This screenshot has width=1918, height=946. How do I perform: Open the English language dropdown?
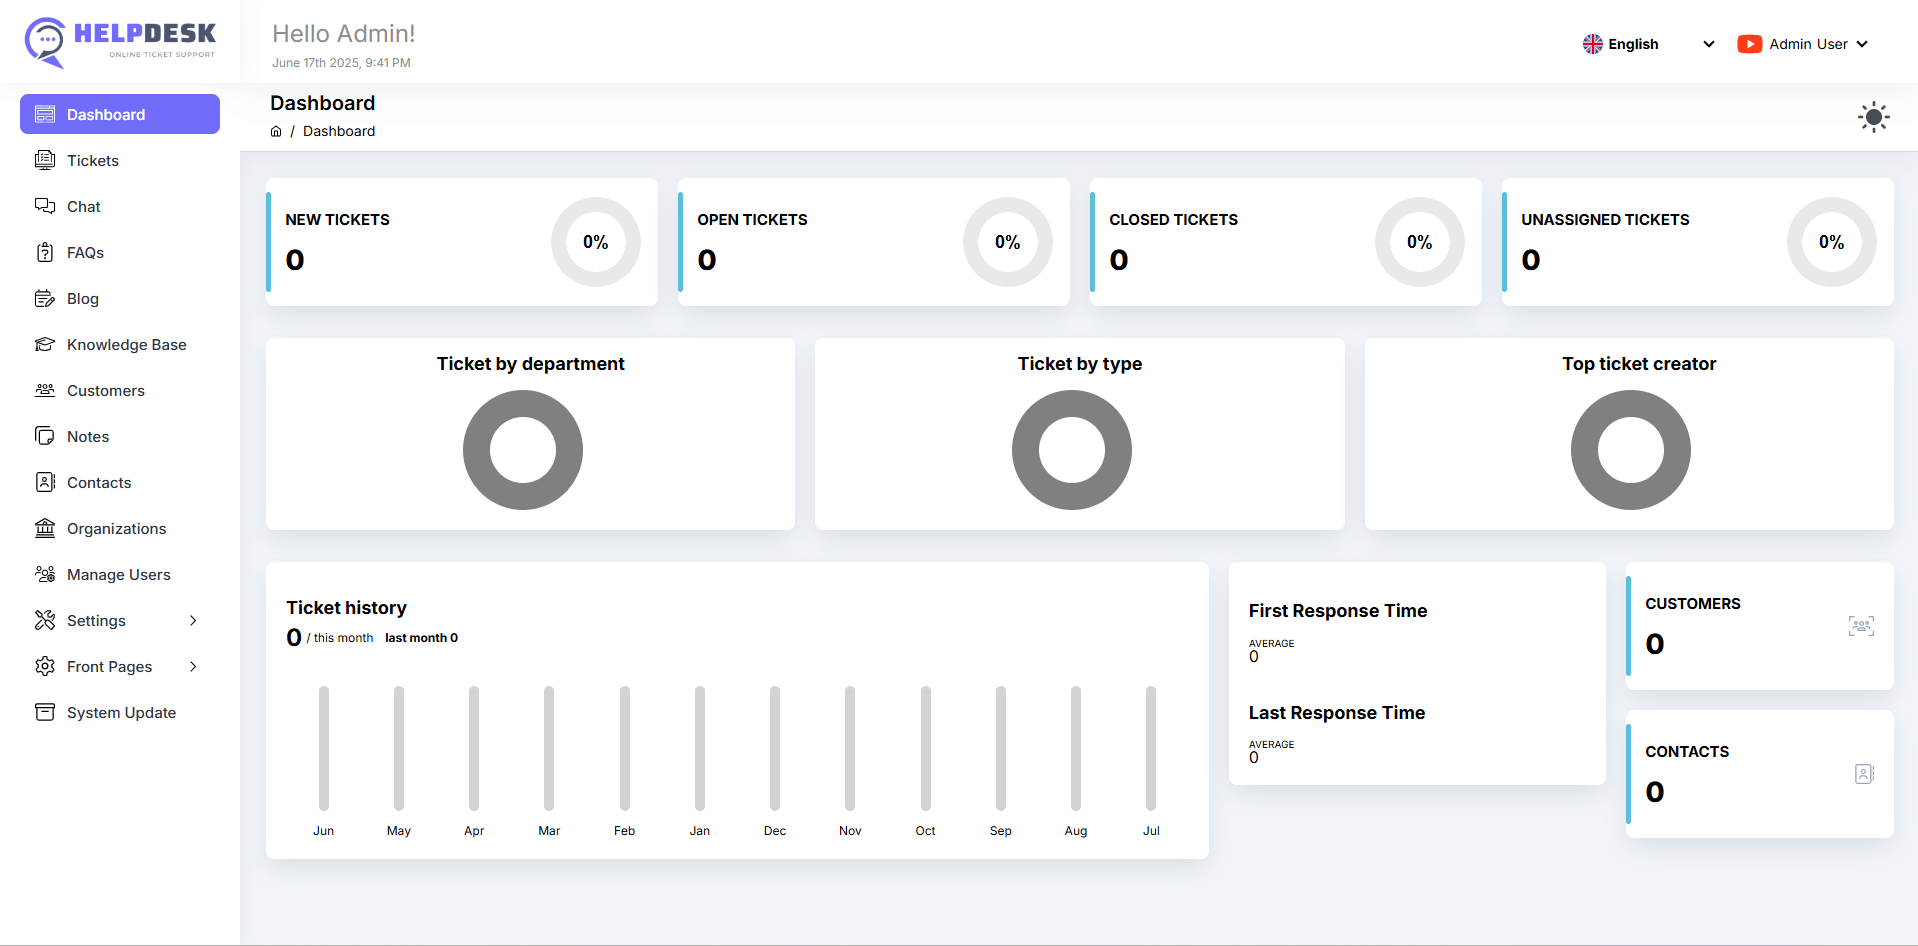(x=1648, y=44)
